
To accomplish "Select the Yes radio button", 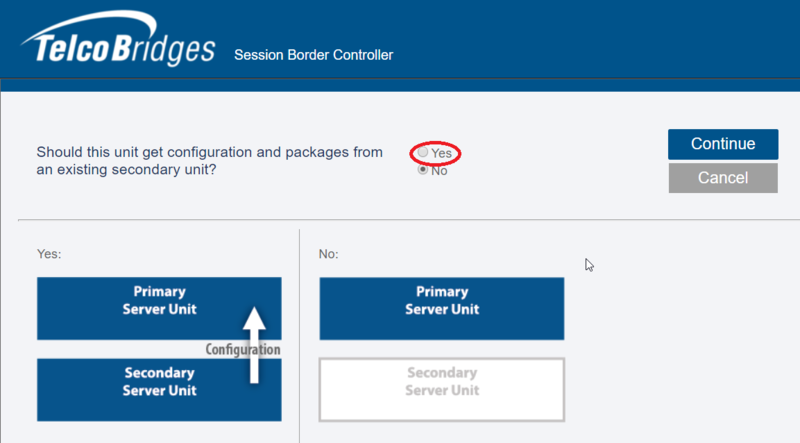I will [x=422, y=152].
